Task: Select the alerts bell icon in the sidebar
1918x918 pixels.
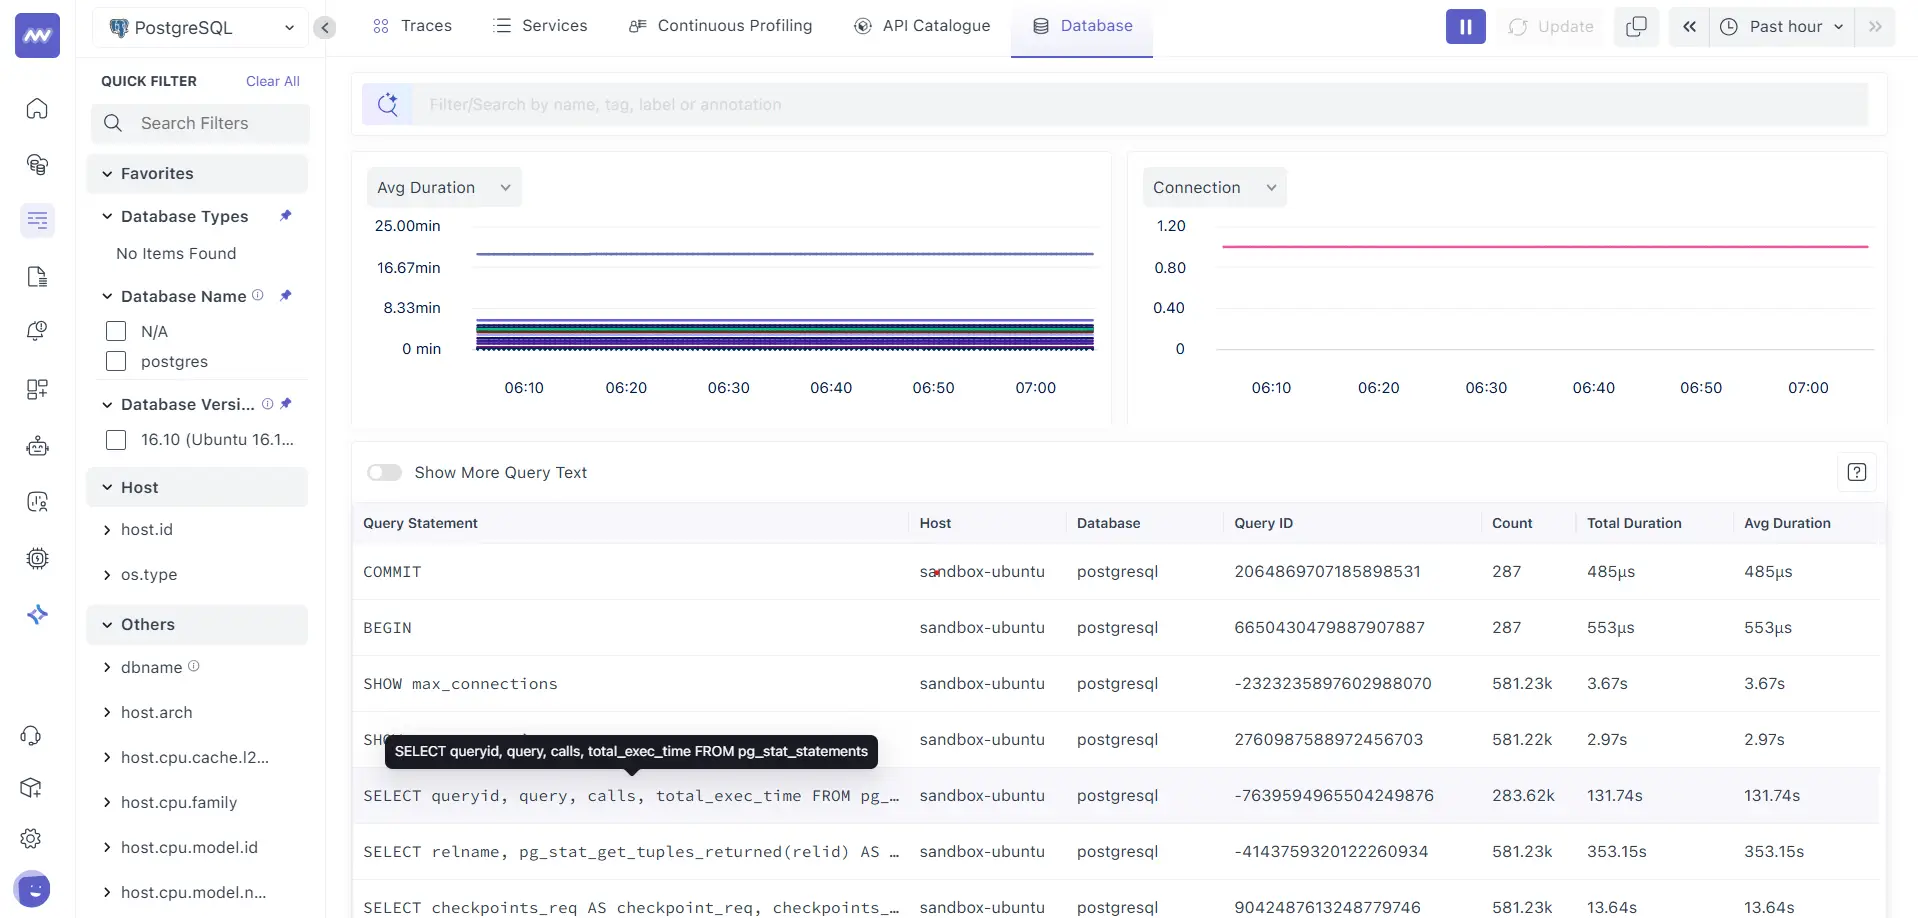Action: [x=36, y=331]
